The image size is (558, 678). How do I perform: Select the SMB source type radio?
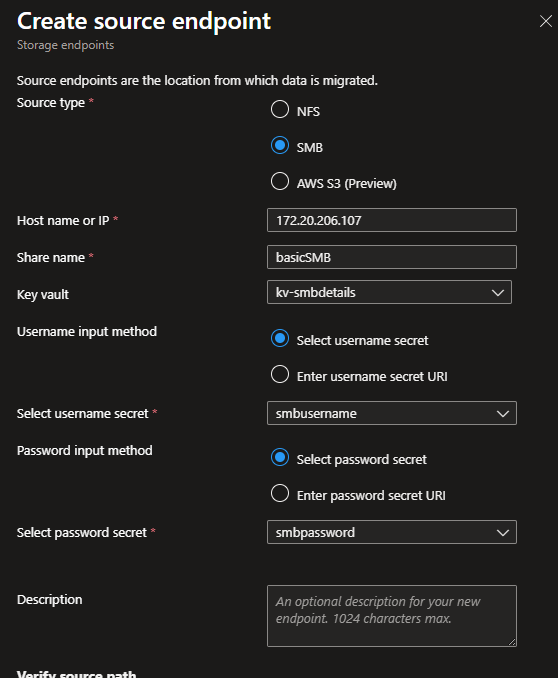(280, 145)
